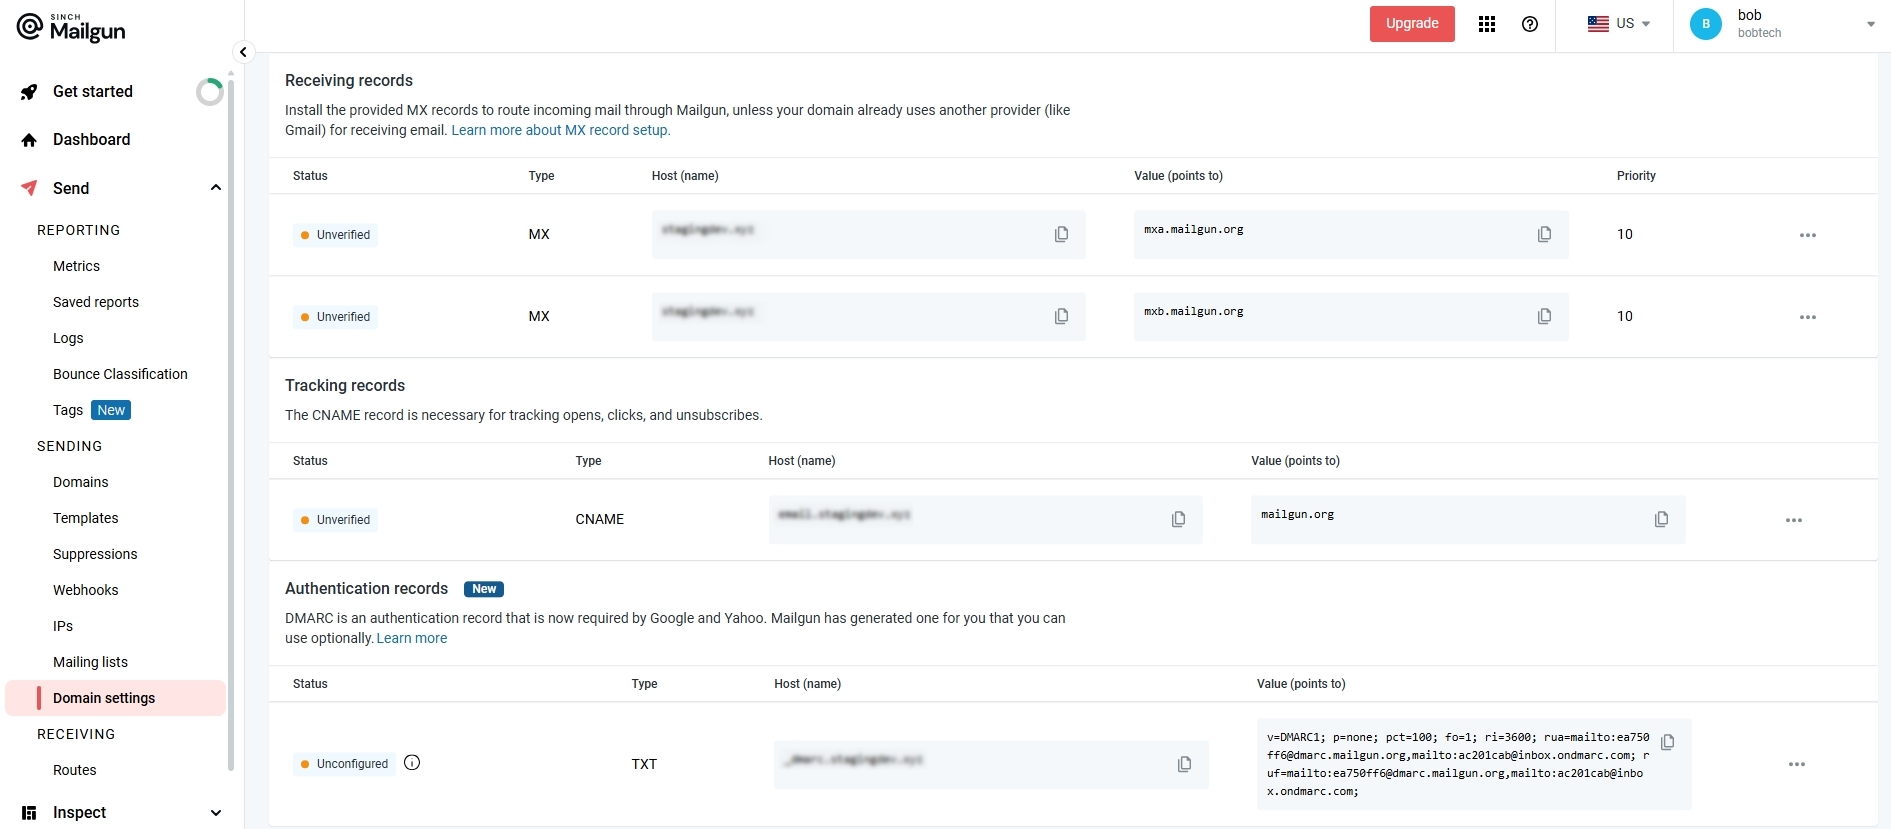The image size is (1891, 829).
Task: Open Webhooks from the Sending menu
Action: [86, 590]
